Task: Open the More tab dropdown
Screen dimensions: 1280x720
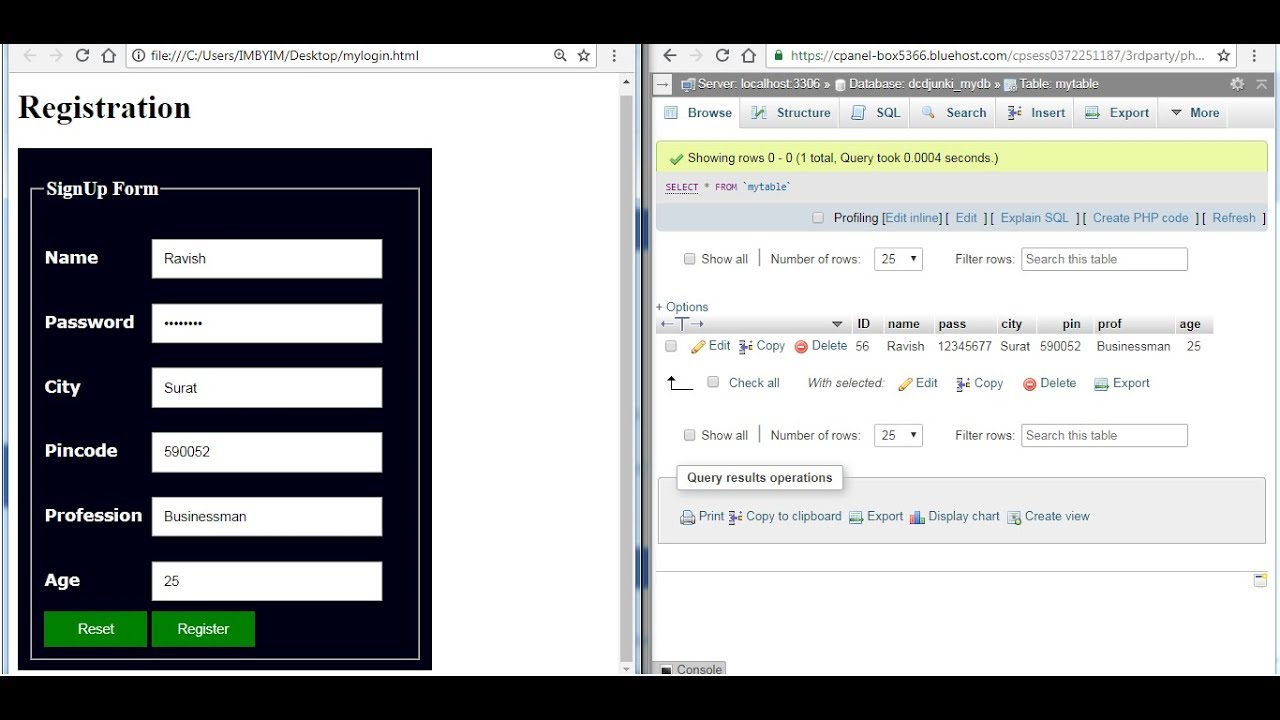Action: tap(1194, 113)
